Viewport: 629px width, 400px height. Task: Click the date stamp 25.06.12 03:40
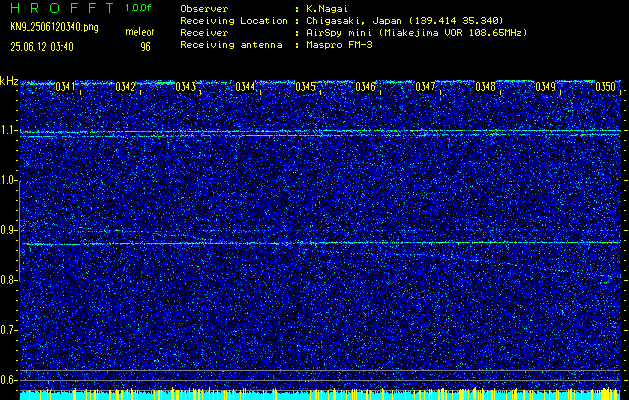click(42, 47)
